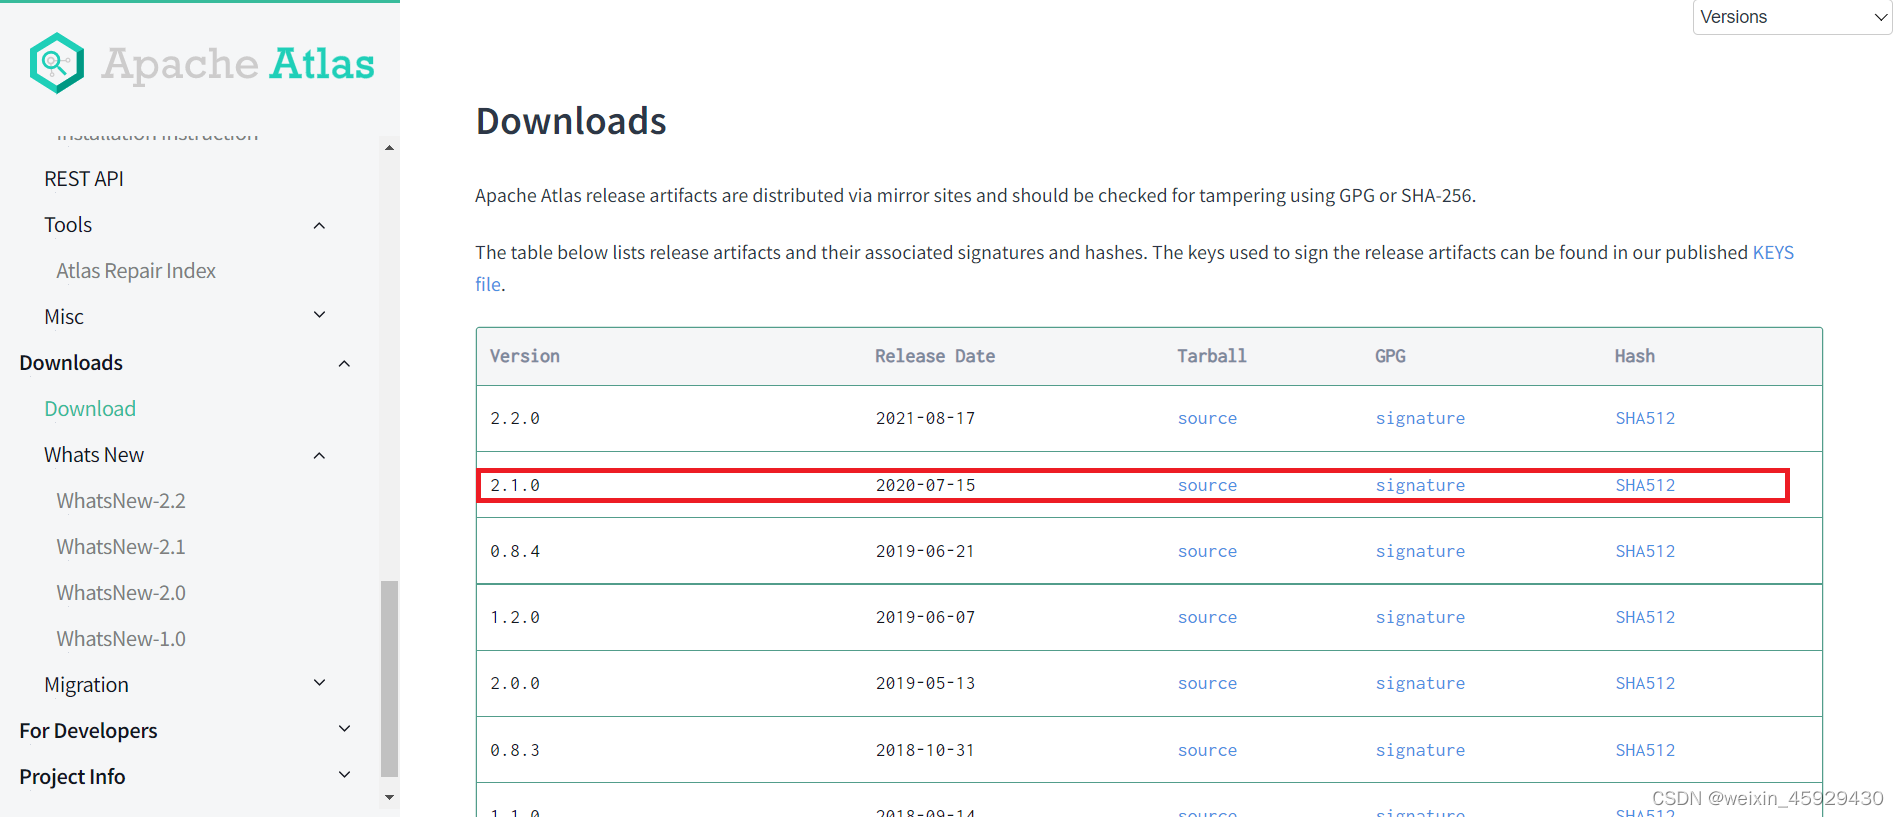Download source tarball for version 0.8.4
The width and height of the screenshot is (1899, 817).
1207,551
